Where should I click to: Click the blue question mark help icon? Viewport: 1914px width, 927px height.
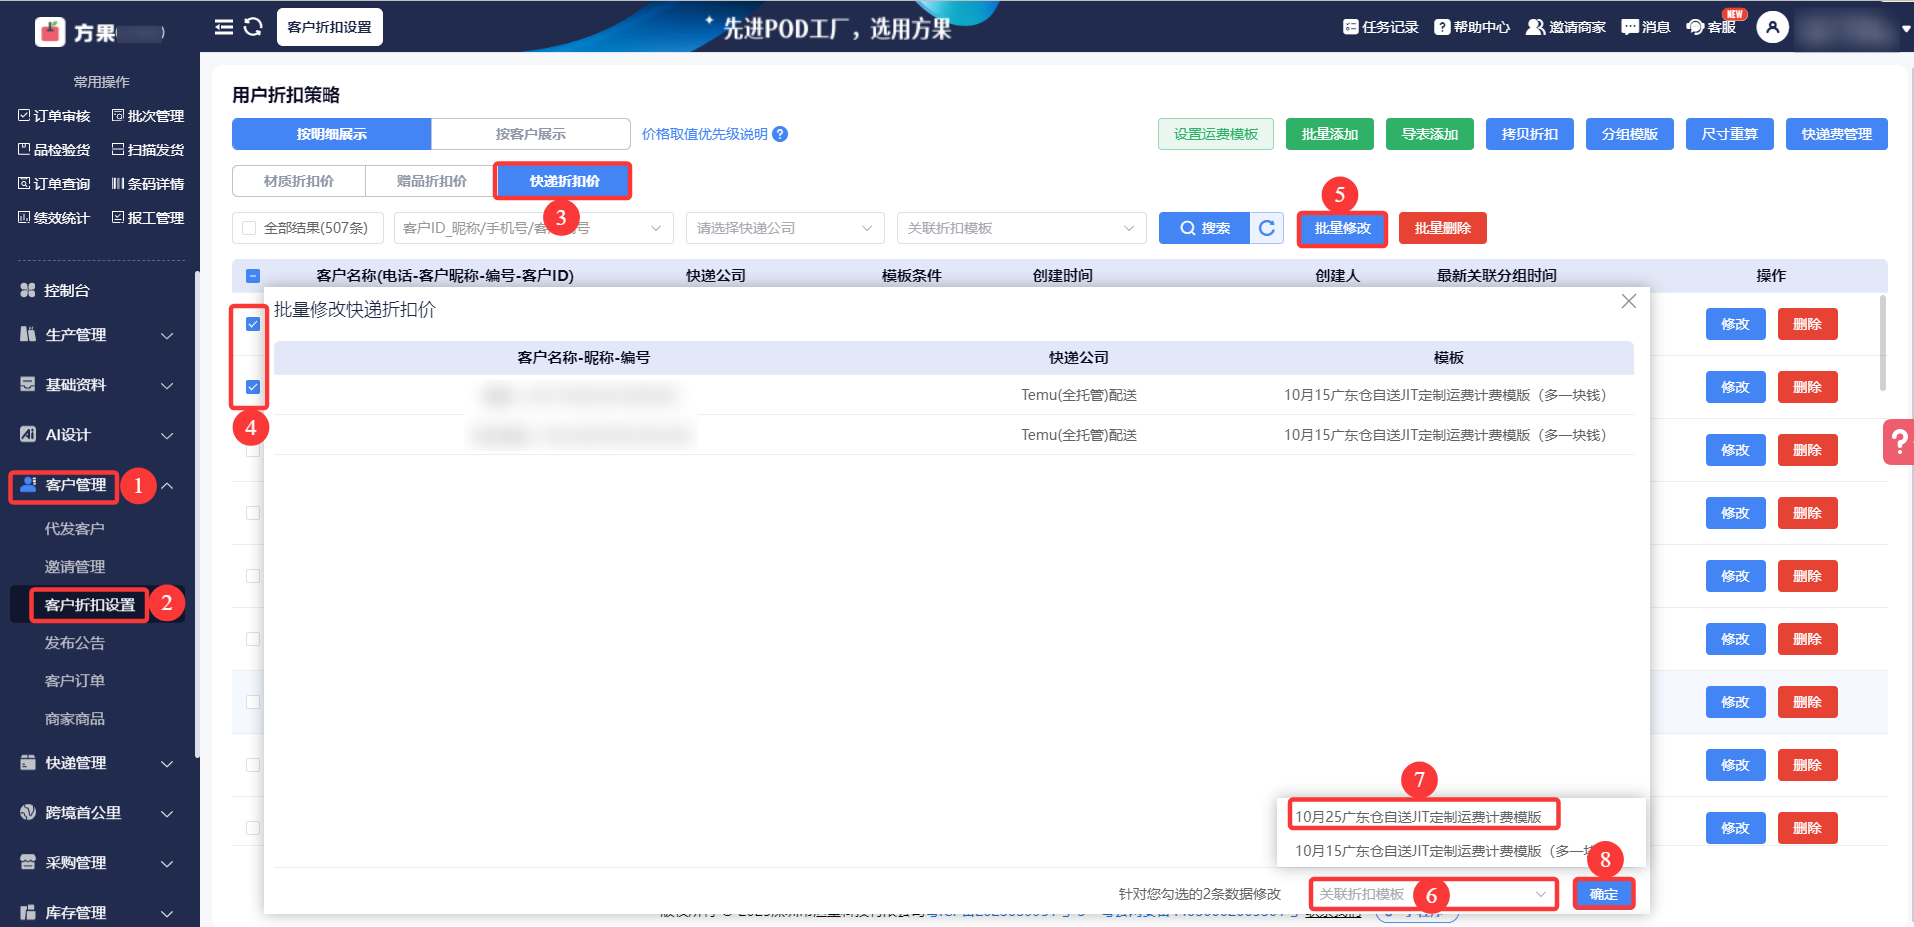780,134
